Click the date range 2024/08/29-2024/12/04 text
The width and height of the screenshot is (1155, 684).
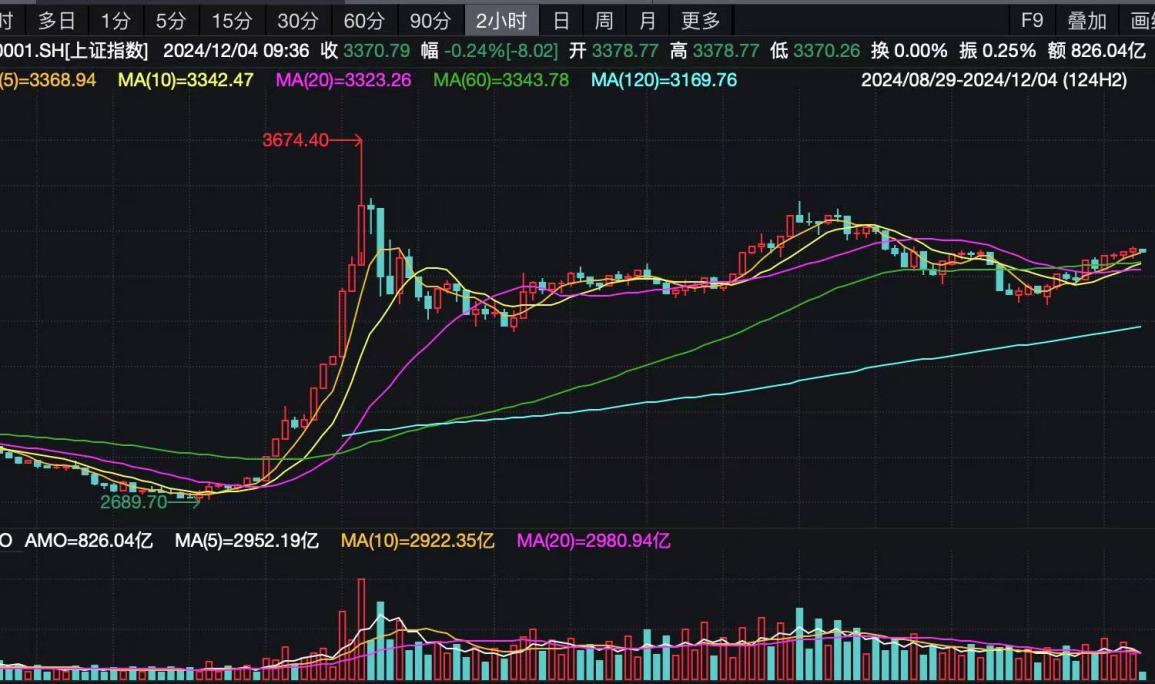[x=959, y=80]
